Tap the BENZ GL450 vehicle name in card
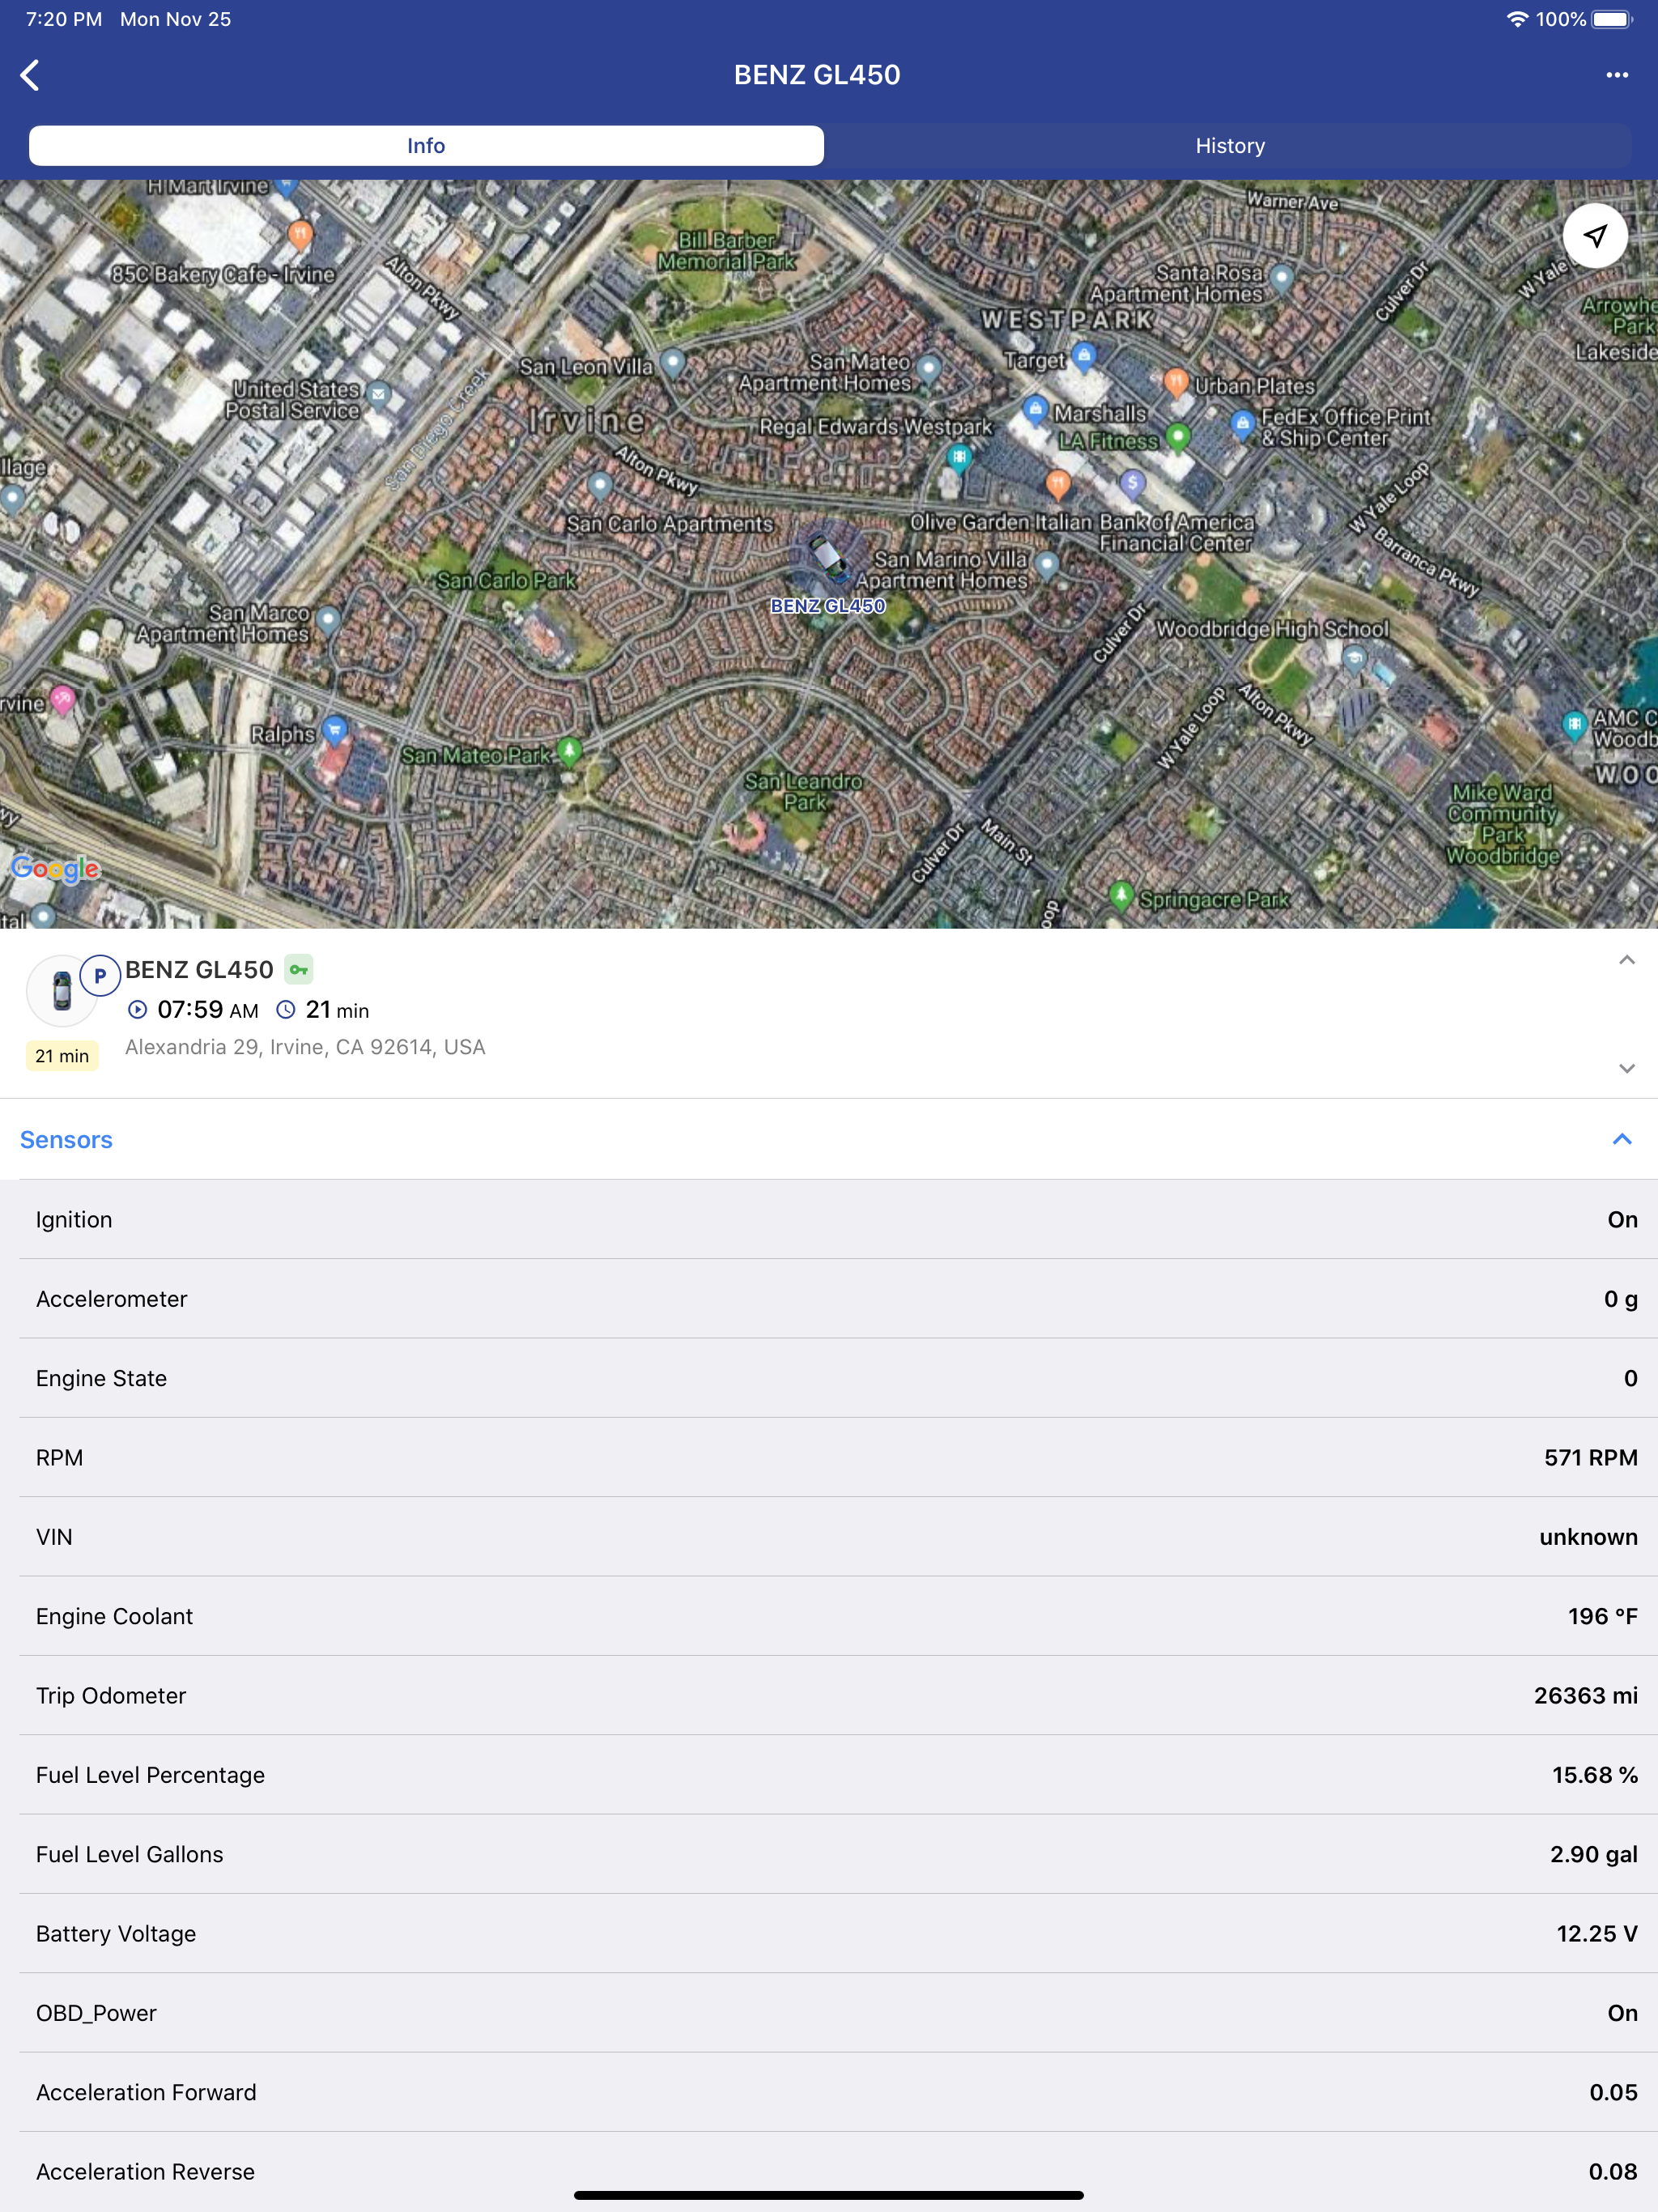 click(199, 970)
